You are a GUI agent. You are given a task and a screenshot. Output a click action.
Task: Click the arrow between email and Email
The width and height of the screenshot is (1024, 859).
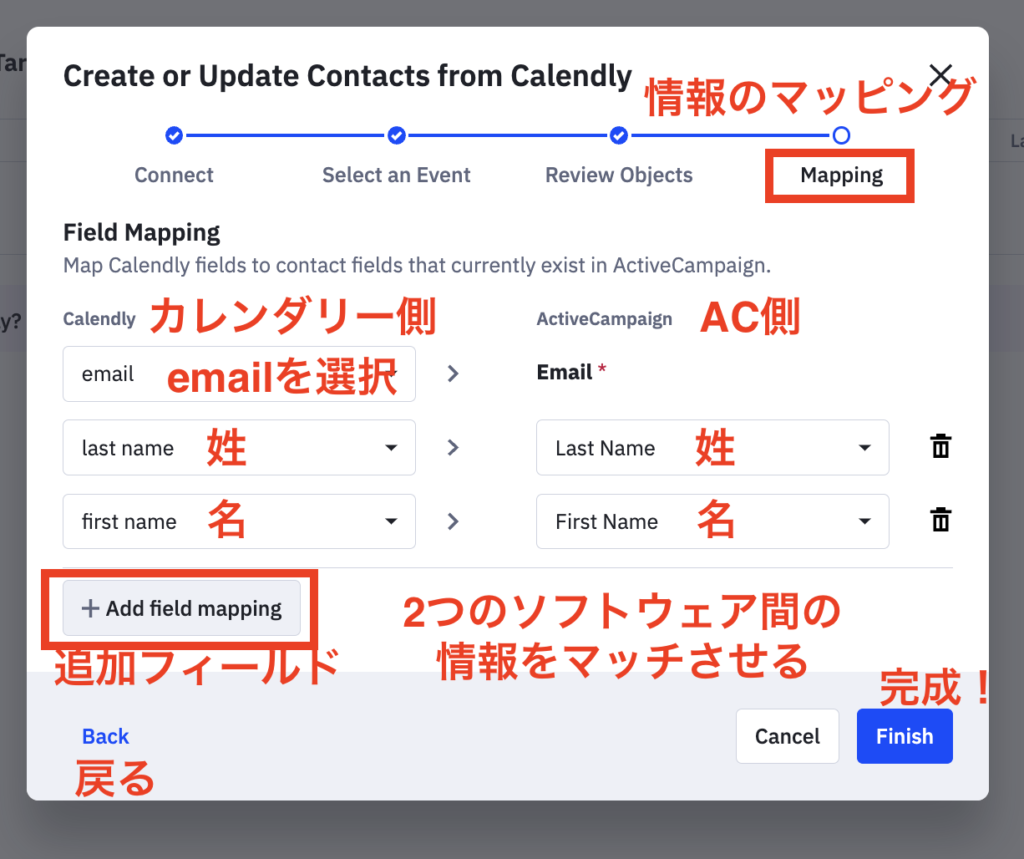tap(453, 374)
